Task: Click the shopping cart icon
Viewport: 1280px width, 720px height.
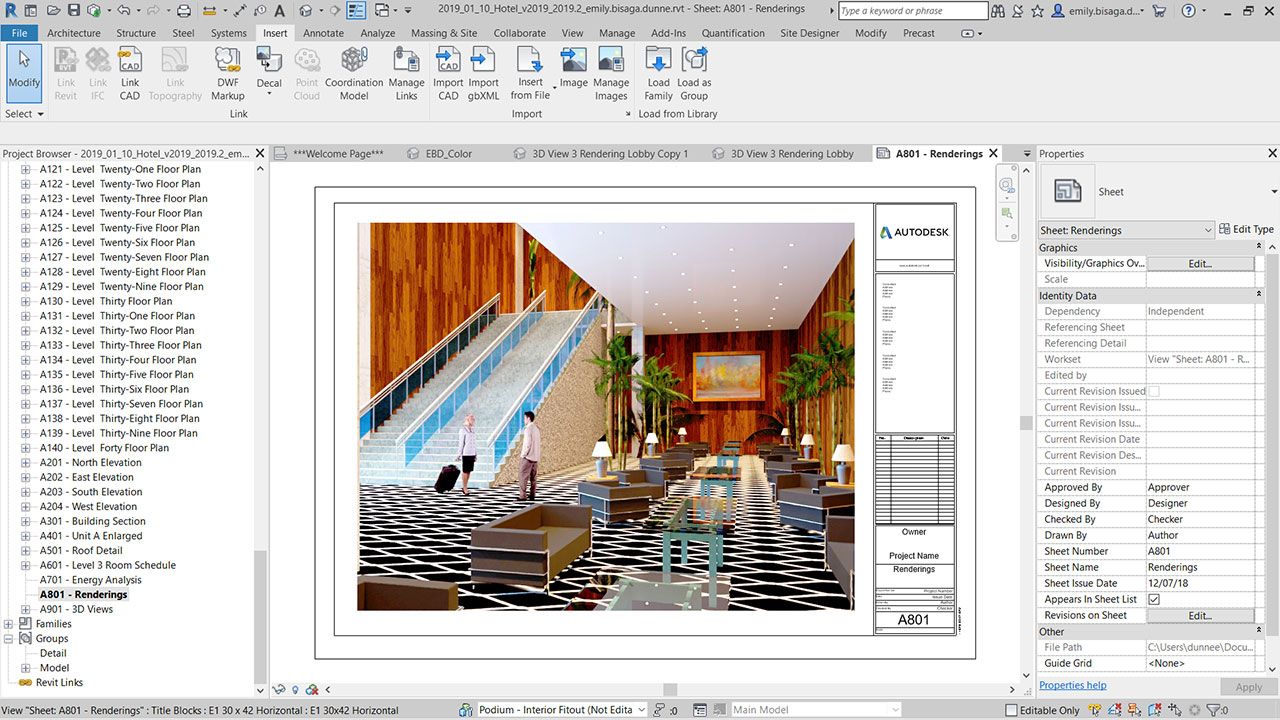Action: click(x=1159, y=10)
